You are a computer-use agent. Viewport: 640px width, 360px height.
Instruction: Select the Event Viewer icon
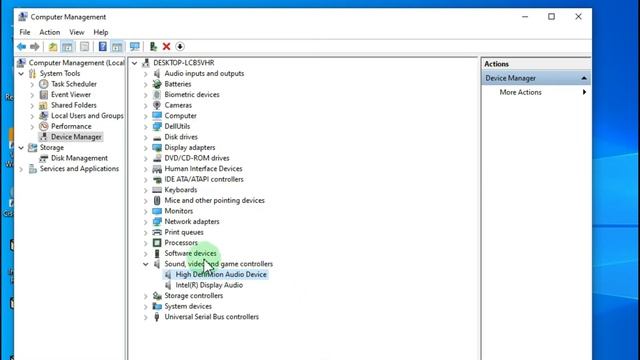(44, 95)
